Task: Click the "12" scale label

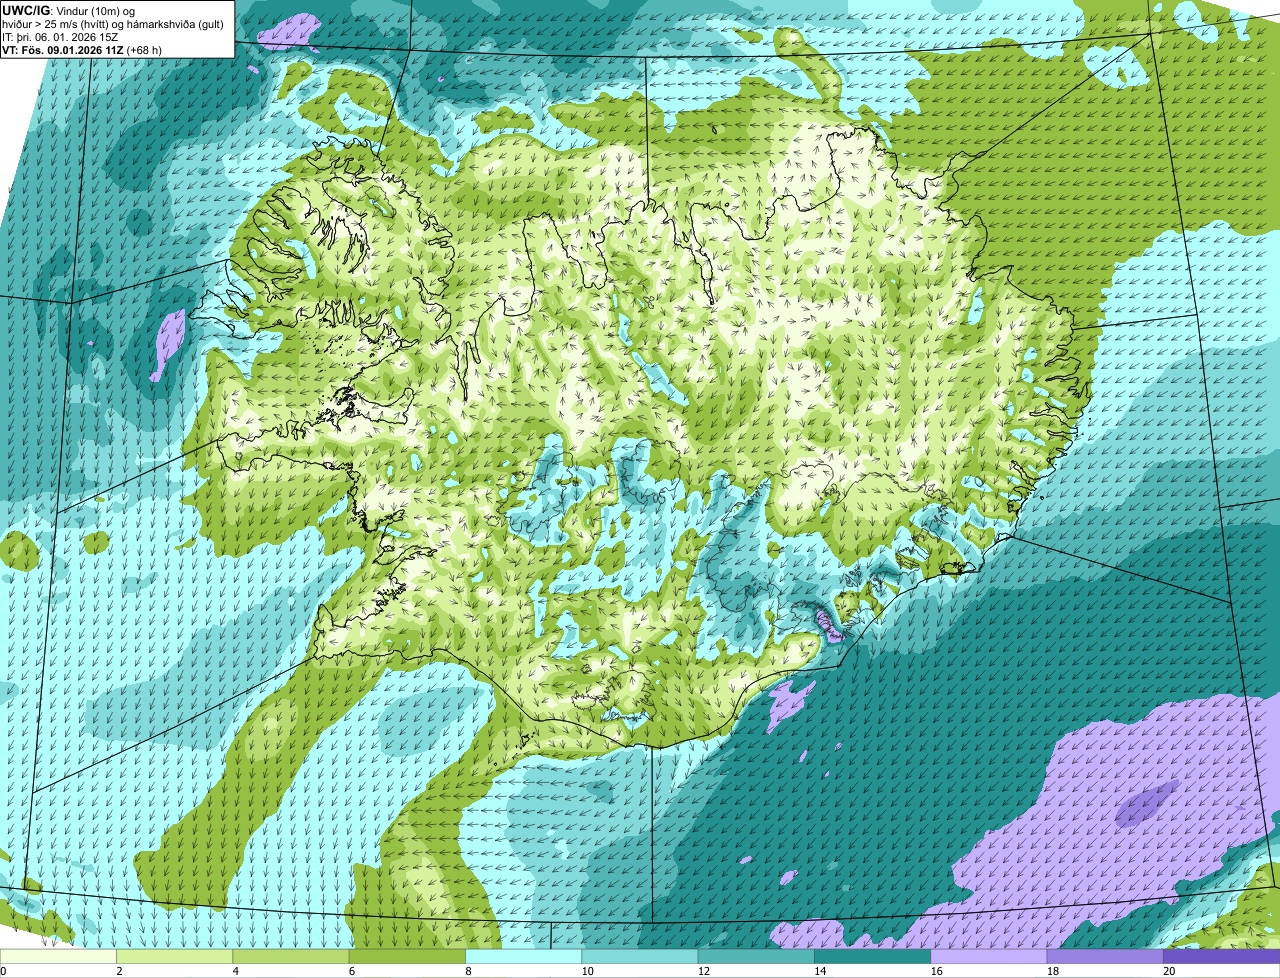Action: tap(703, 971)
